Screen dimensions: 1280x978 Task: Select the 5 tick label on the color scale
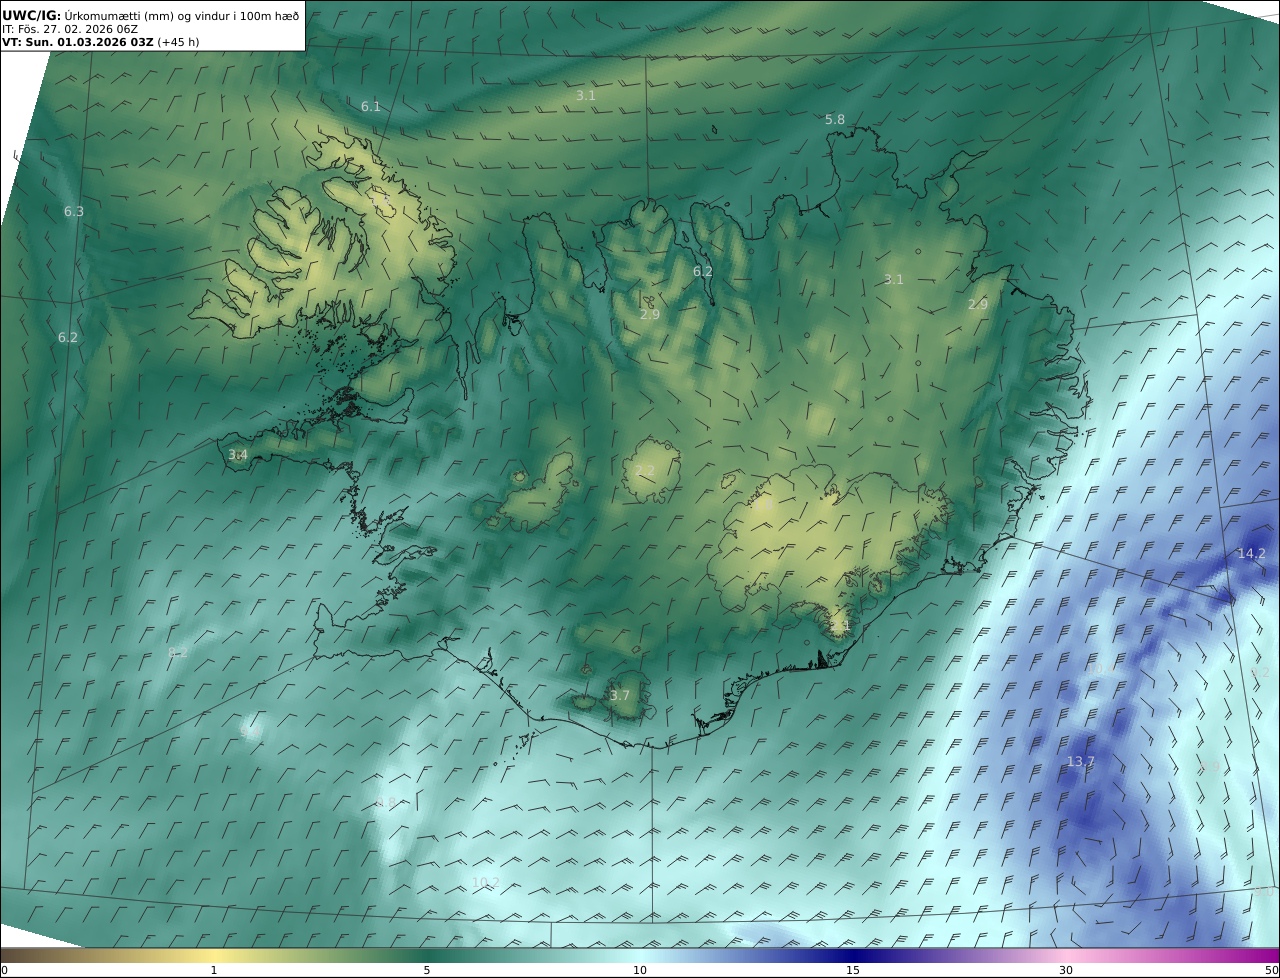(427, 970)
